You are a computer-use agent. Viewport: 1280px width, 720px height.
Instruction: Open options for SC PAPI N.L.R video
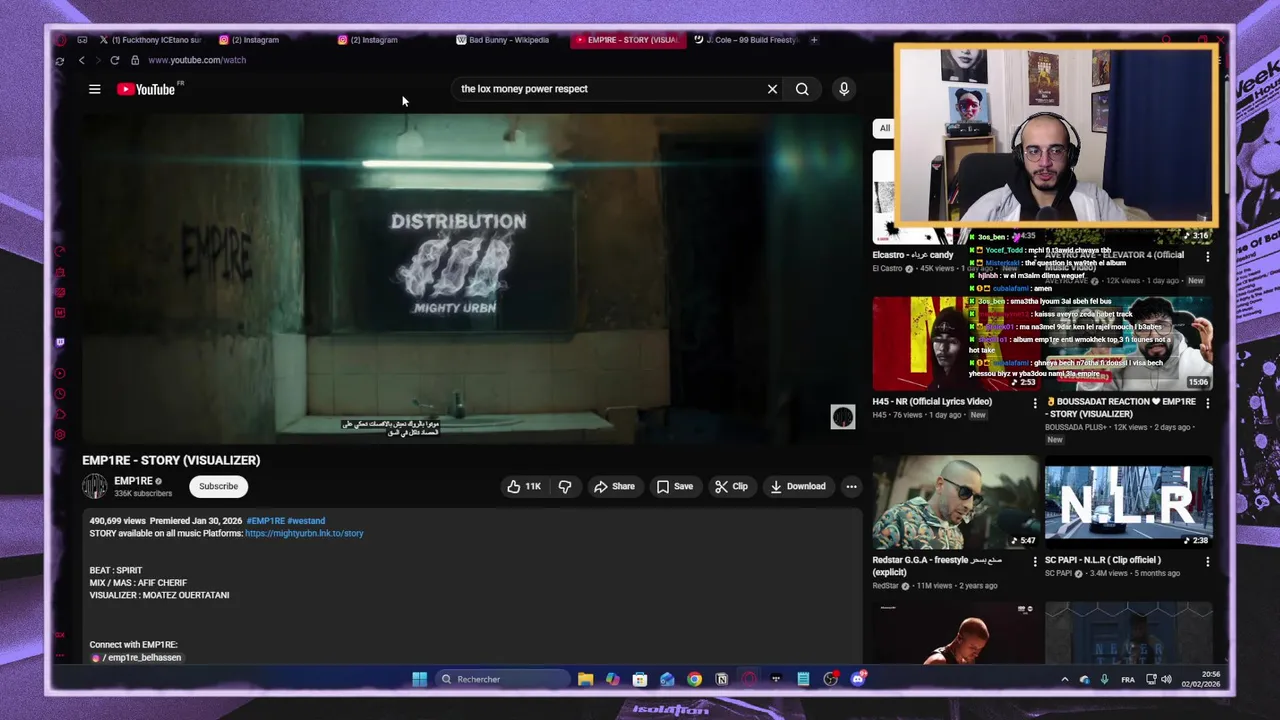pos(1207,562)
